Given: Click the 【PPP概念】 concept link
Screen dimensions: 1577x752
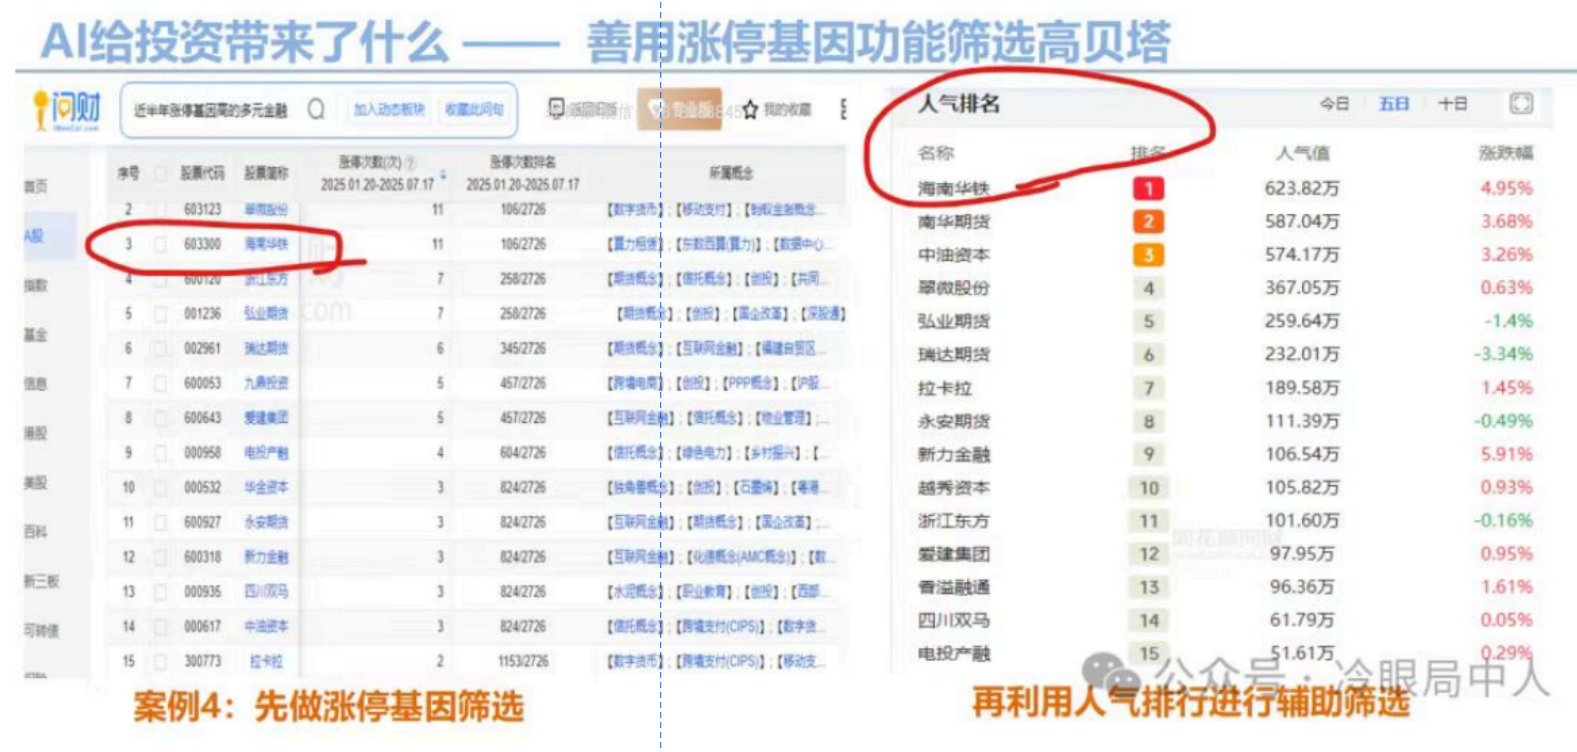Looking at the screenshot, I should pyautogui.click(x=753, y=383).
